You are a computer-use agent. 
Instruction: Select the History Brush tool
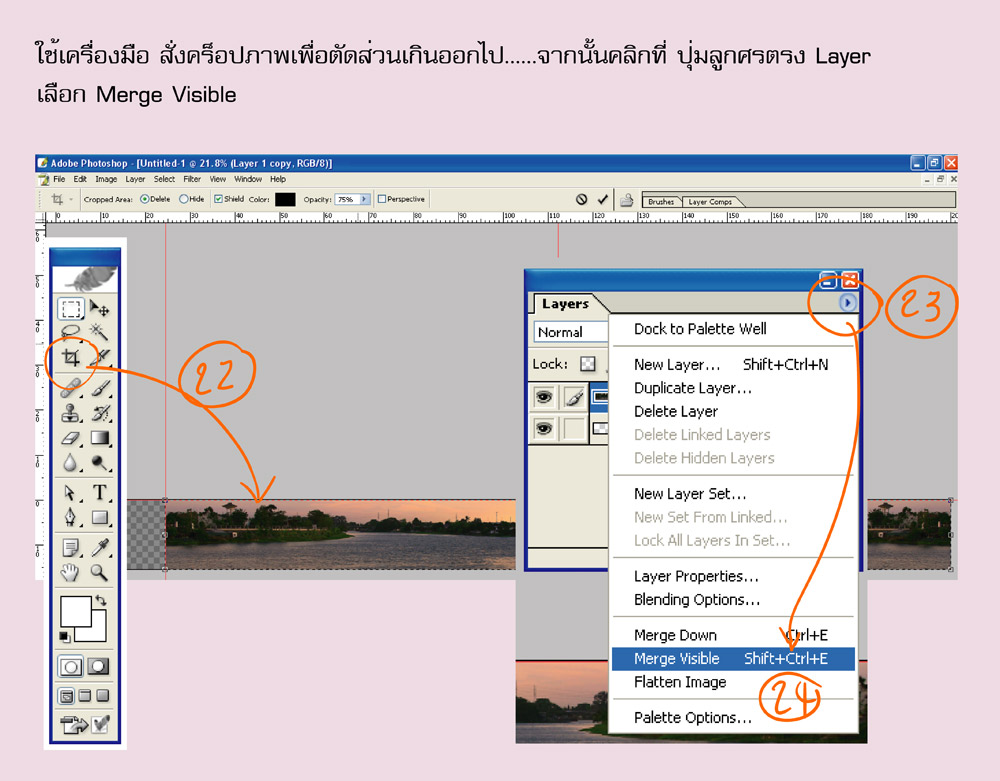99,412
